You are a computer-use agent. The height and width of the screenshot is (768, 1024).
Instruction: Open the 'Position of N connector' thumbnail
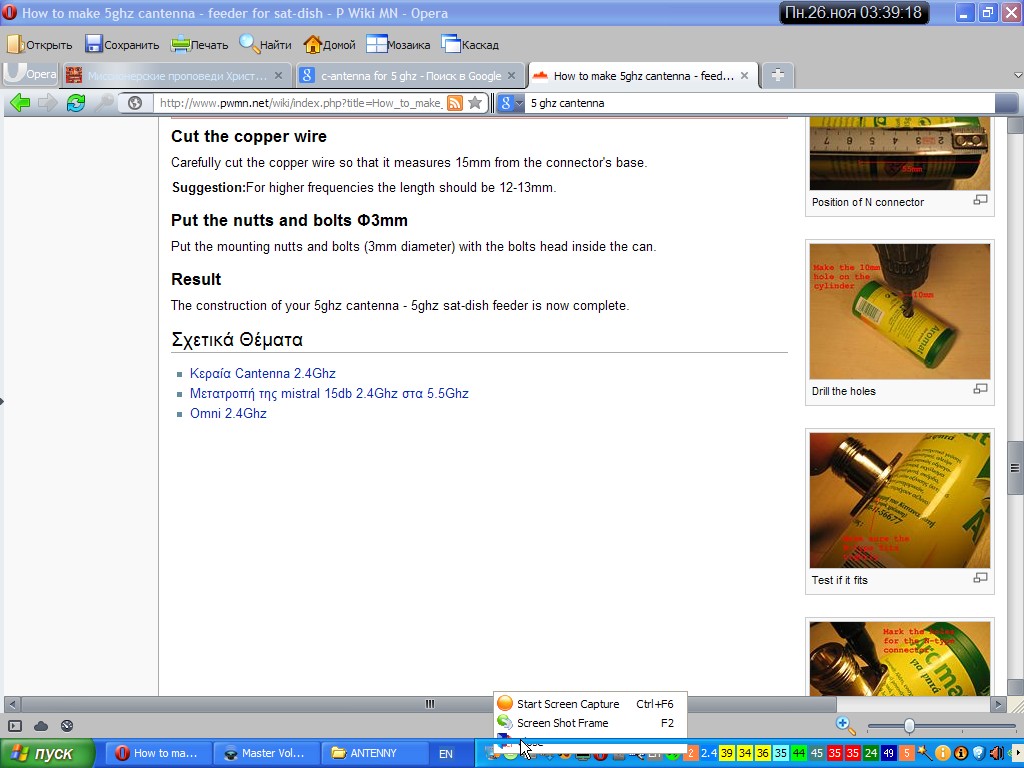[899, 154]
